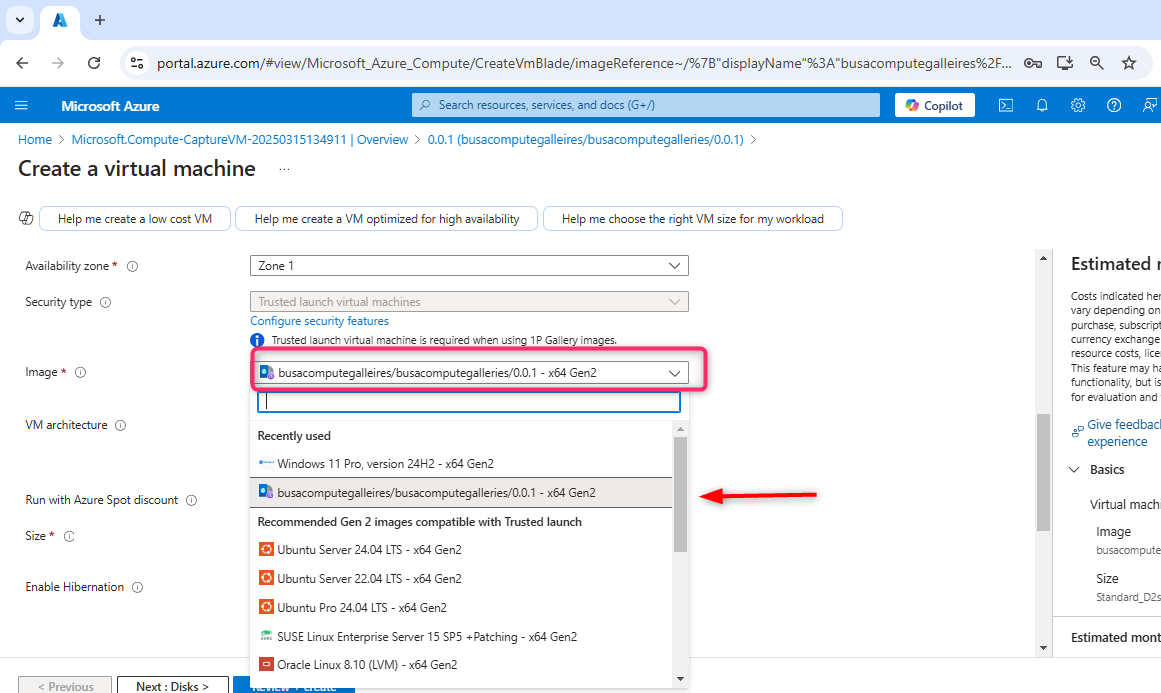Open Cloud Shell from the top bar
Screen dimensions: 1161x693
tap(1006, 105)
